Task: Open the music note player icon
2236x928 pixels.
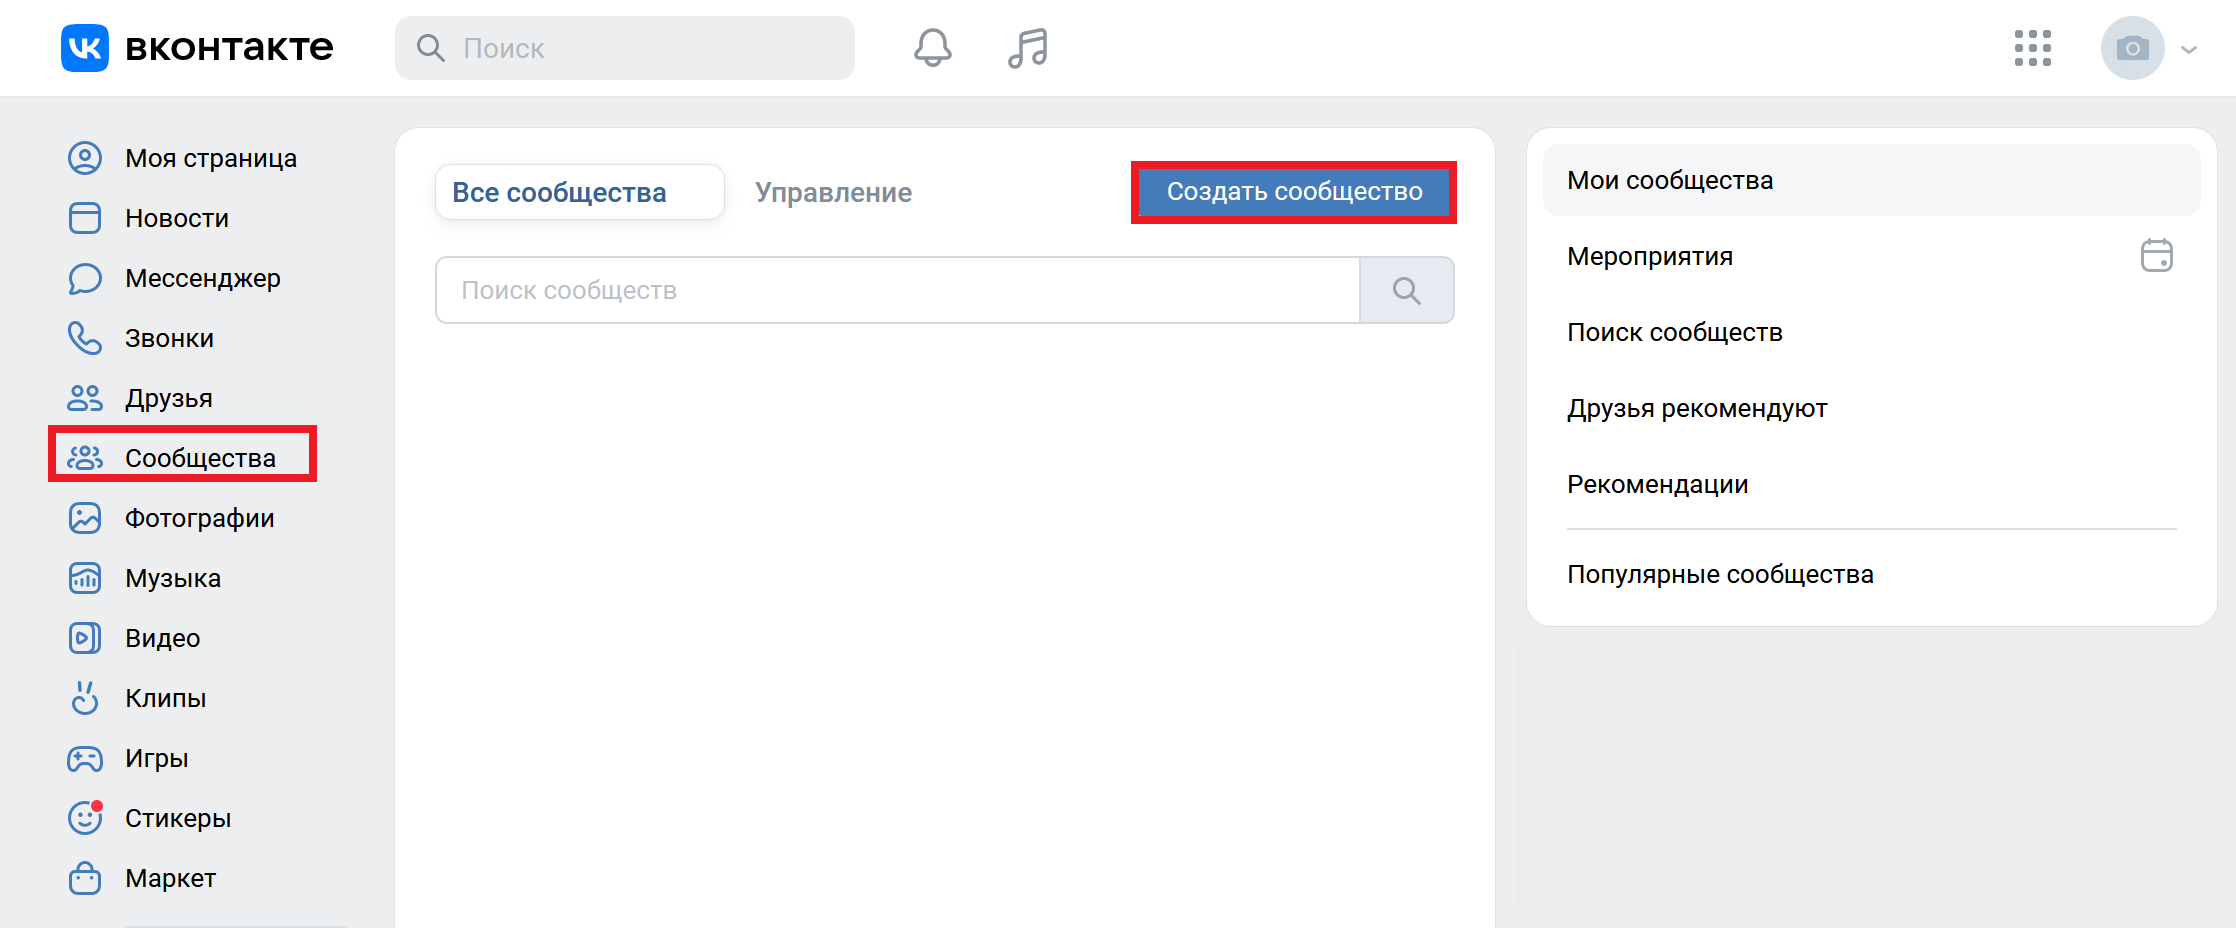Action: (x=1027, y=48)
